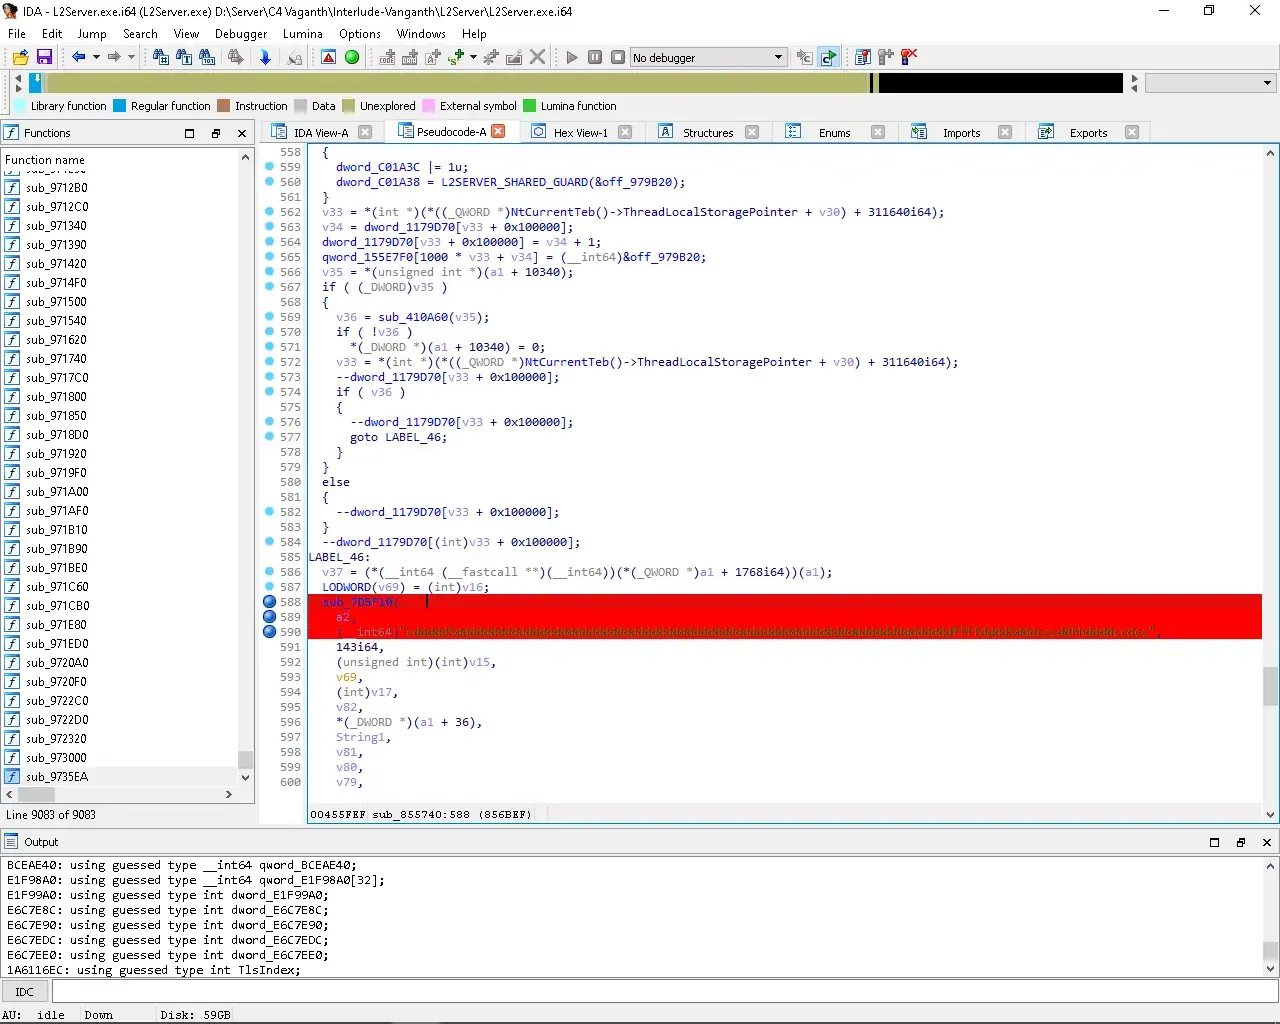Open the forward-jump history dropdown arrow
Image resolution: width=1280 pixels, height=1024 pixels.
pyautogui.click(x=131, y=57)
